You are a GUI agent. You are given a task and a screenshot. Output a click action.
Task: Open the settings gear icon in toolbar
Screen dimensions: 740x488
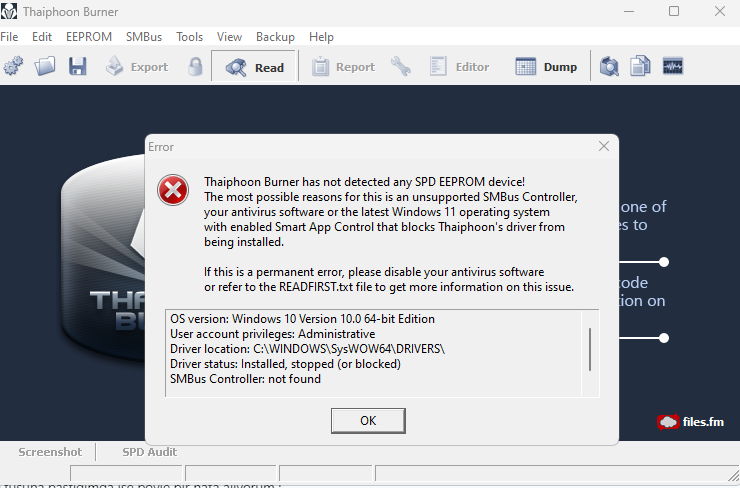(x=13, y=67)
